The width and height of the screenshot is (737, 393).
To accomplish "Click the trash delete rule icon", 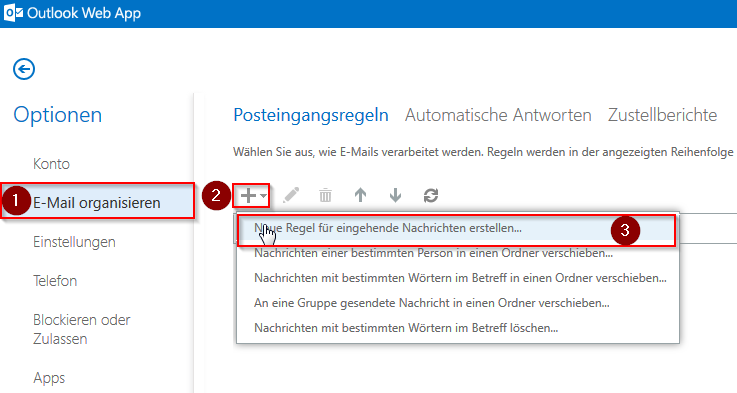I will coord(325,195).
